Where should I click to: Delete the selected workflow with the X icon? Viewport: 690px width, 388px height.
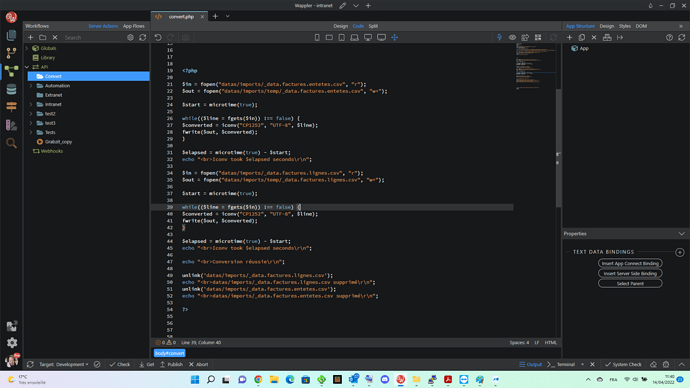(55, 38)
